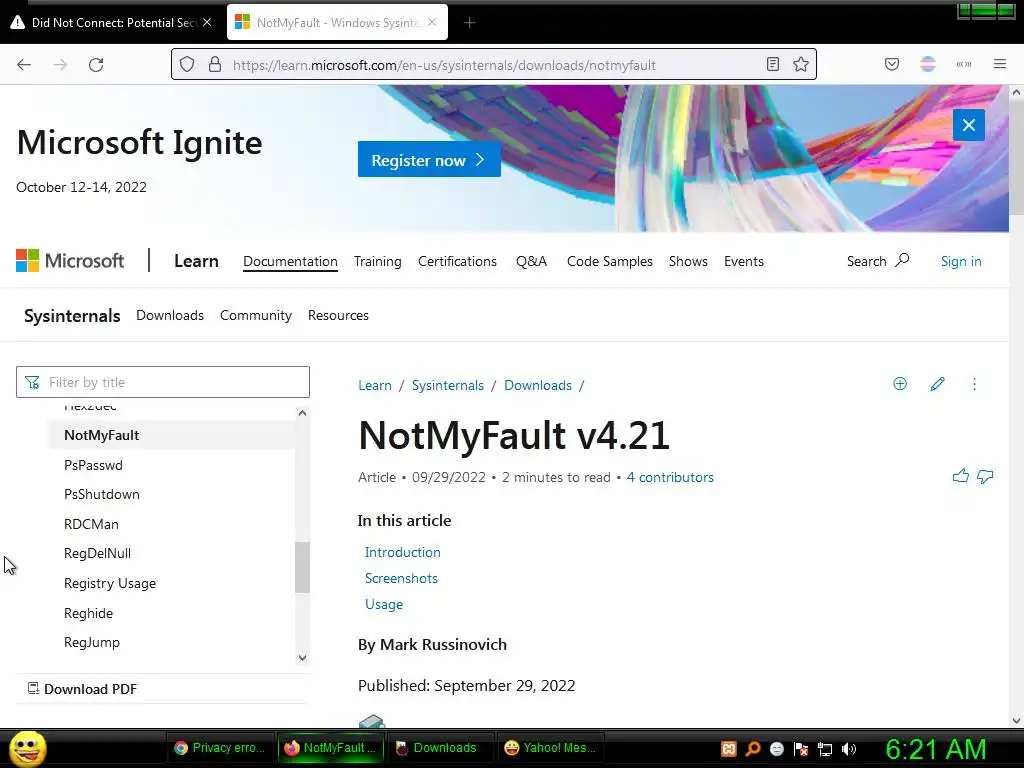The image size is (1024, 768).
Task: Click sidebar scrollbar up arrow
Action: [302, 413]
